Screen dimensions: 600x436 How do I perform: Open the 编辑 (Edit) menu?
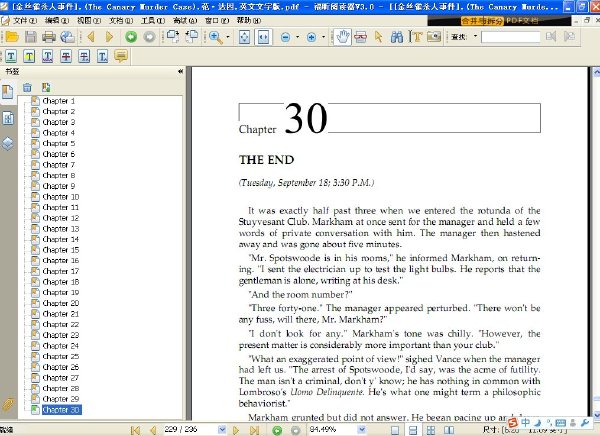pyautogui.click(x=57, y=20)
